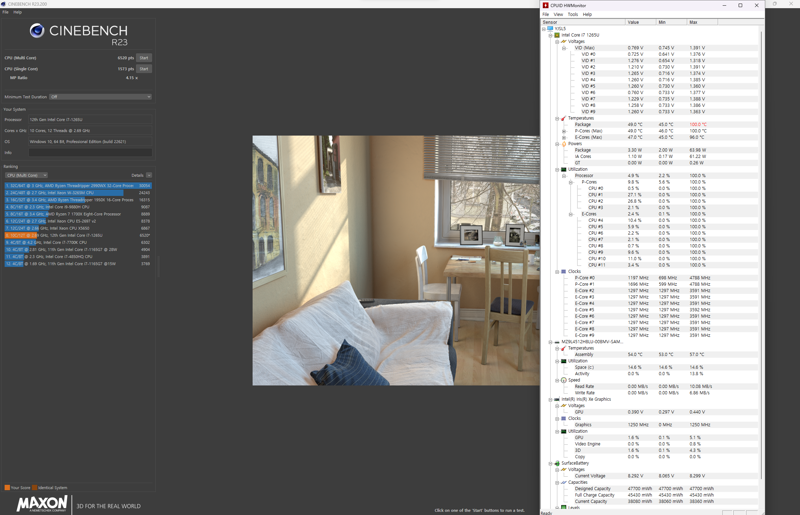Click the CPU Temperatures thermometer icon
Screen dimensions: 800x515
(x=564, y=118)
